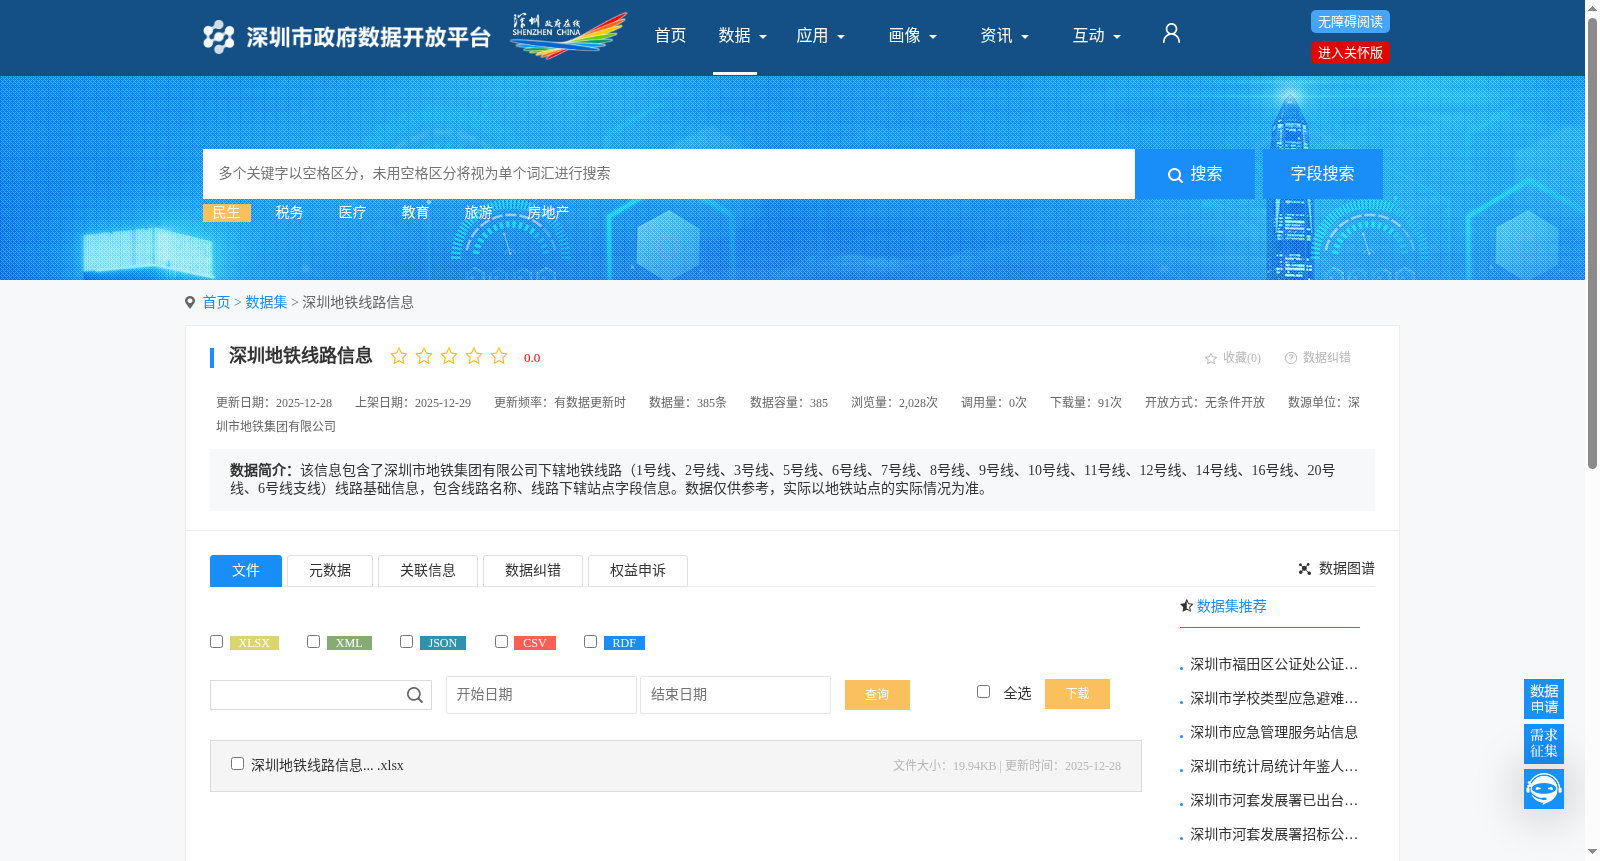Screen dimensions: 1600x861
Task: Click the 搜索 button
Action: (1195, 174)
